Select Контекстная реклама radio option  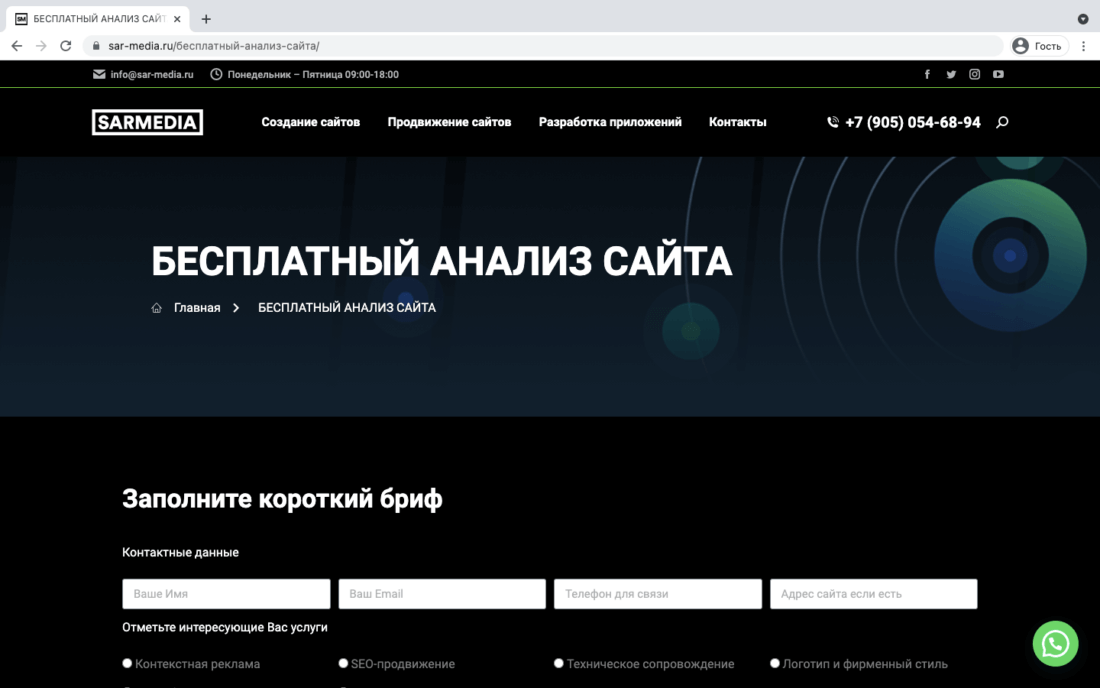(127, 663)
